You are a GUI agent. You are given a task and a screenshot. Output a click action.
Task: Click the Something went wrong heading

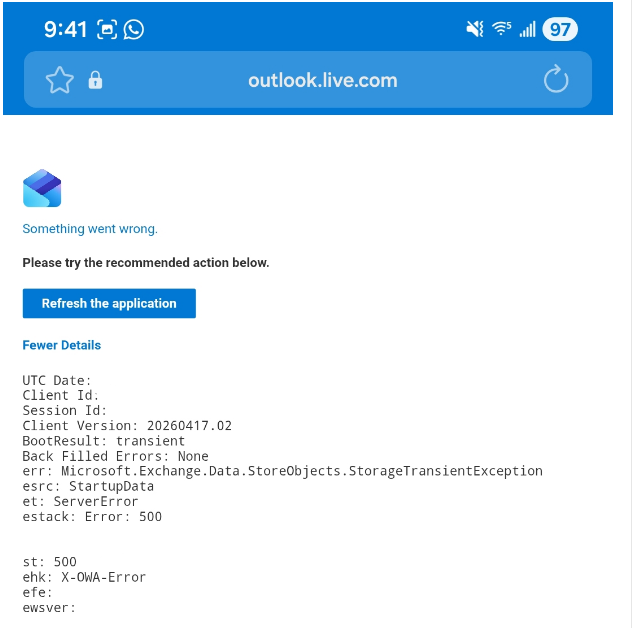point(90,229)
